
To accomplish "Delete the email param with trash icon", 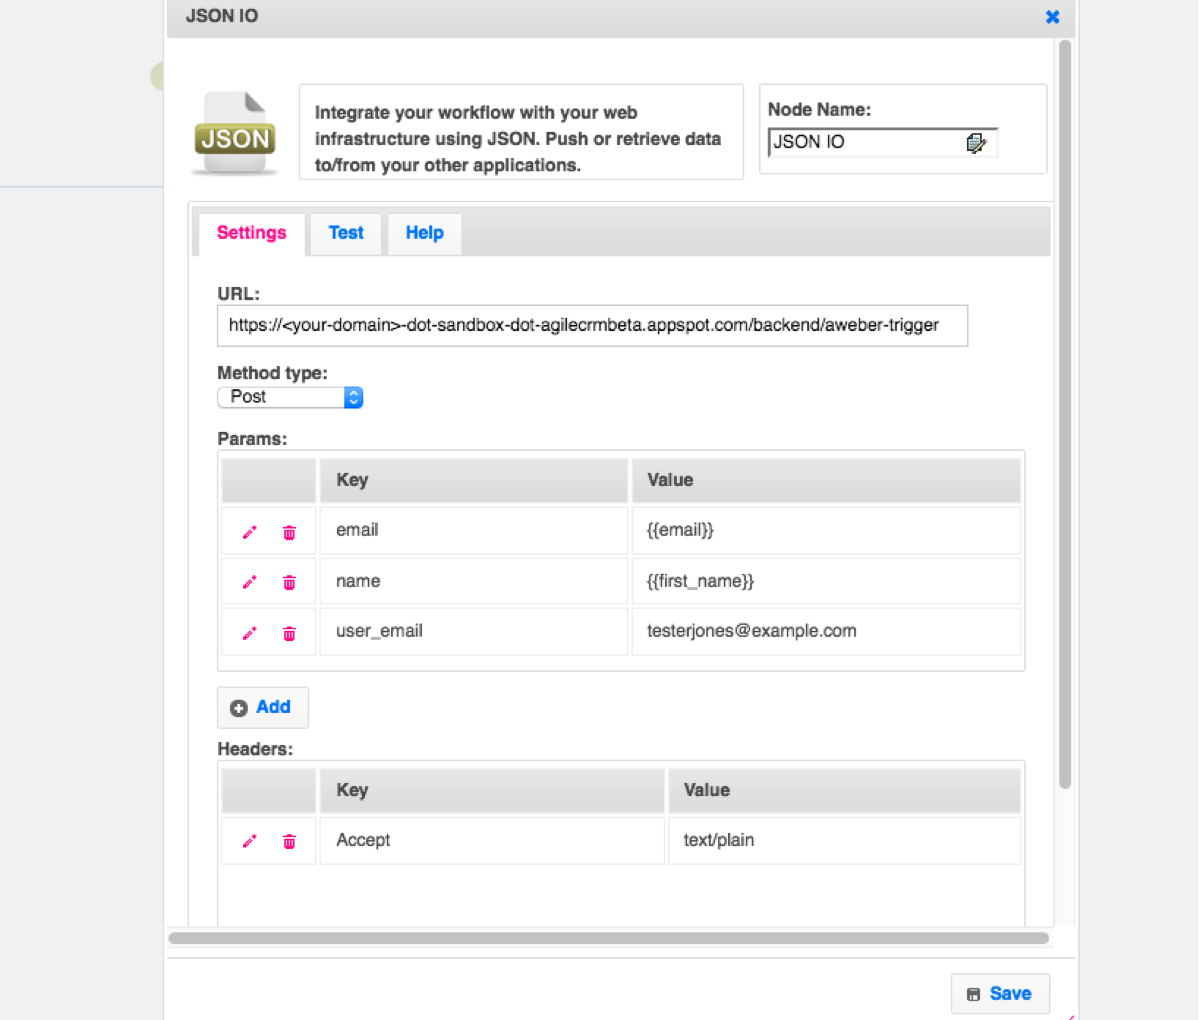I will (289, 532).
